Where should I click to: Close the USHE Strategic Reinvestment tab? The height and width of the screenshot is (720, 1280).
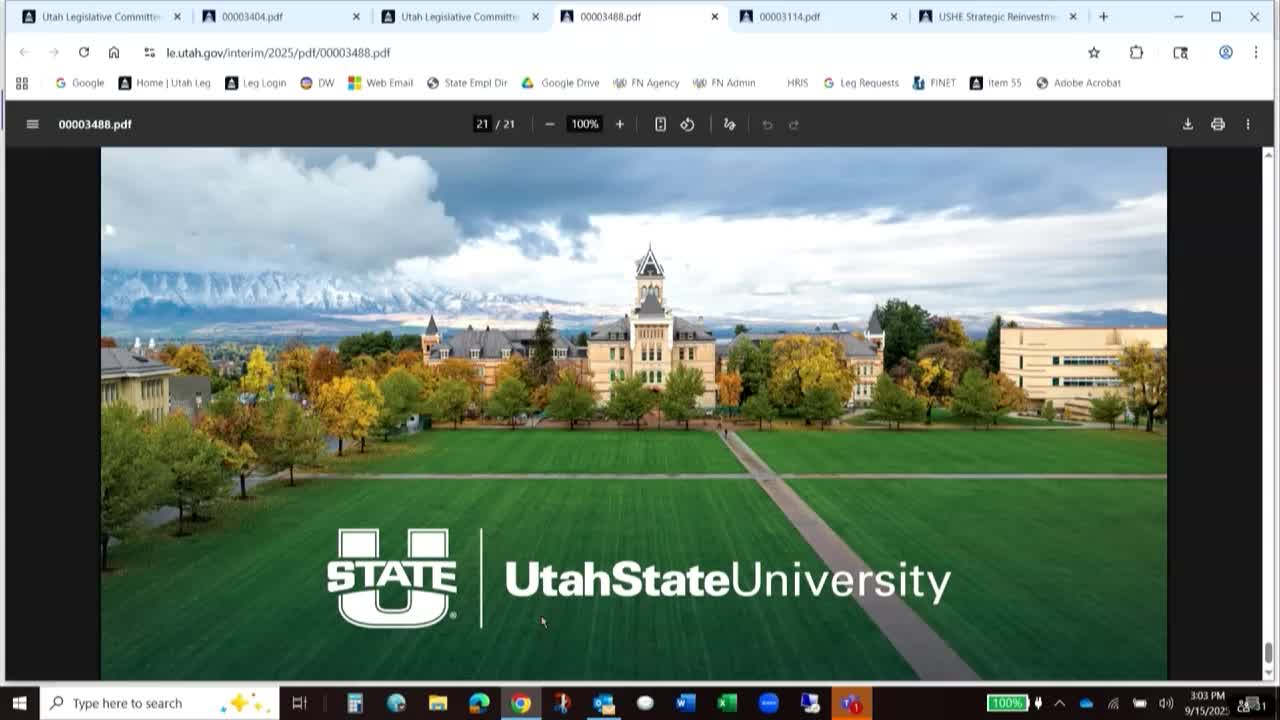pos(1073,16)
